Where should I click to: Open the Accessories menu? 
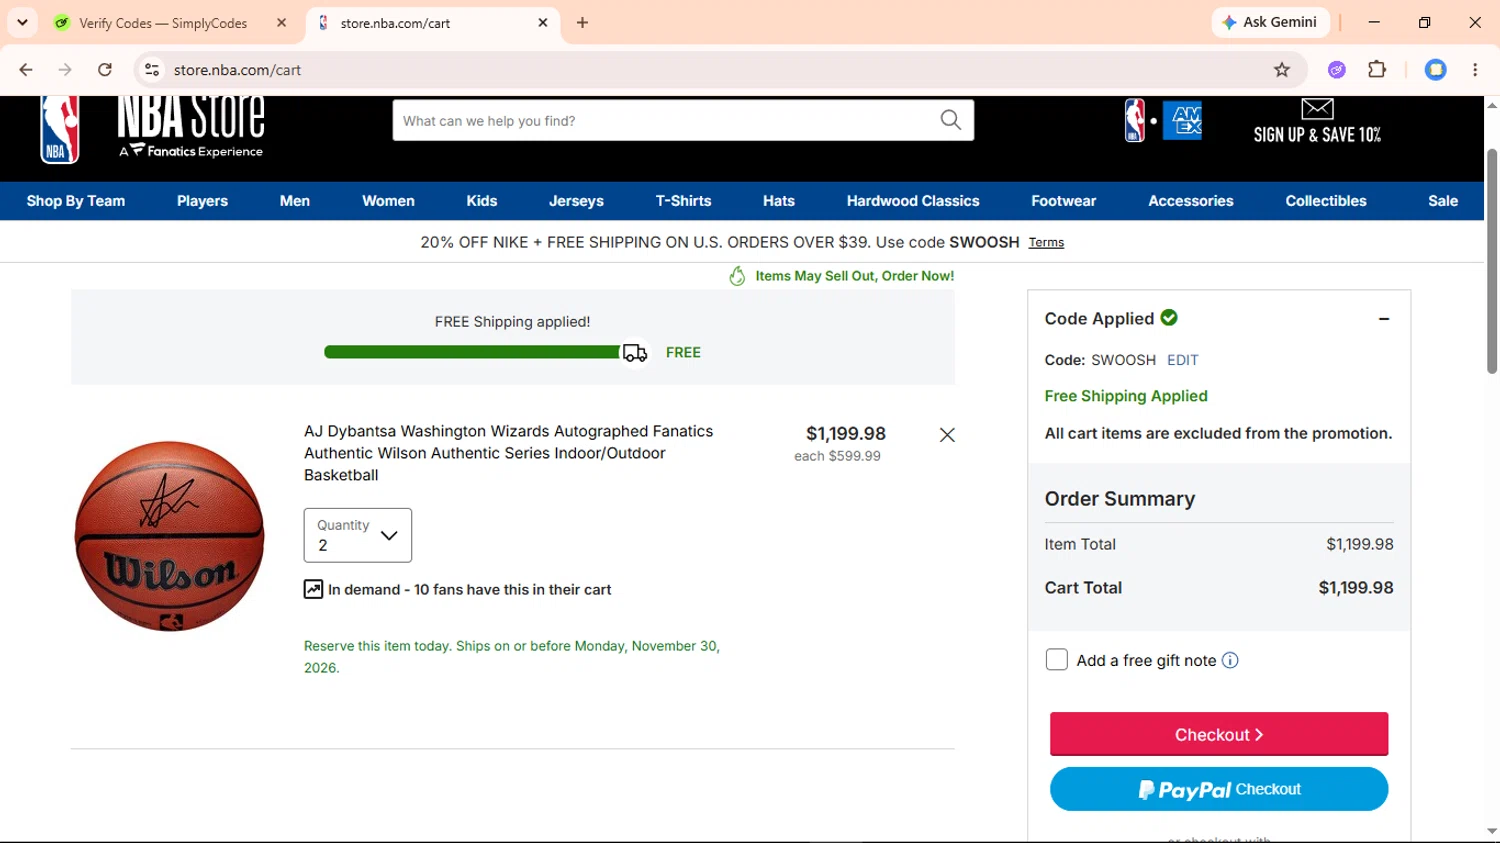coord(1191,201)
